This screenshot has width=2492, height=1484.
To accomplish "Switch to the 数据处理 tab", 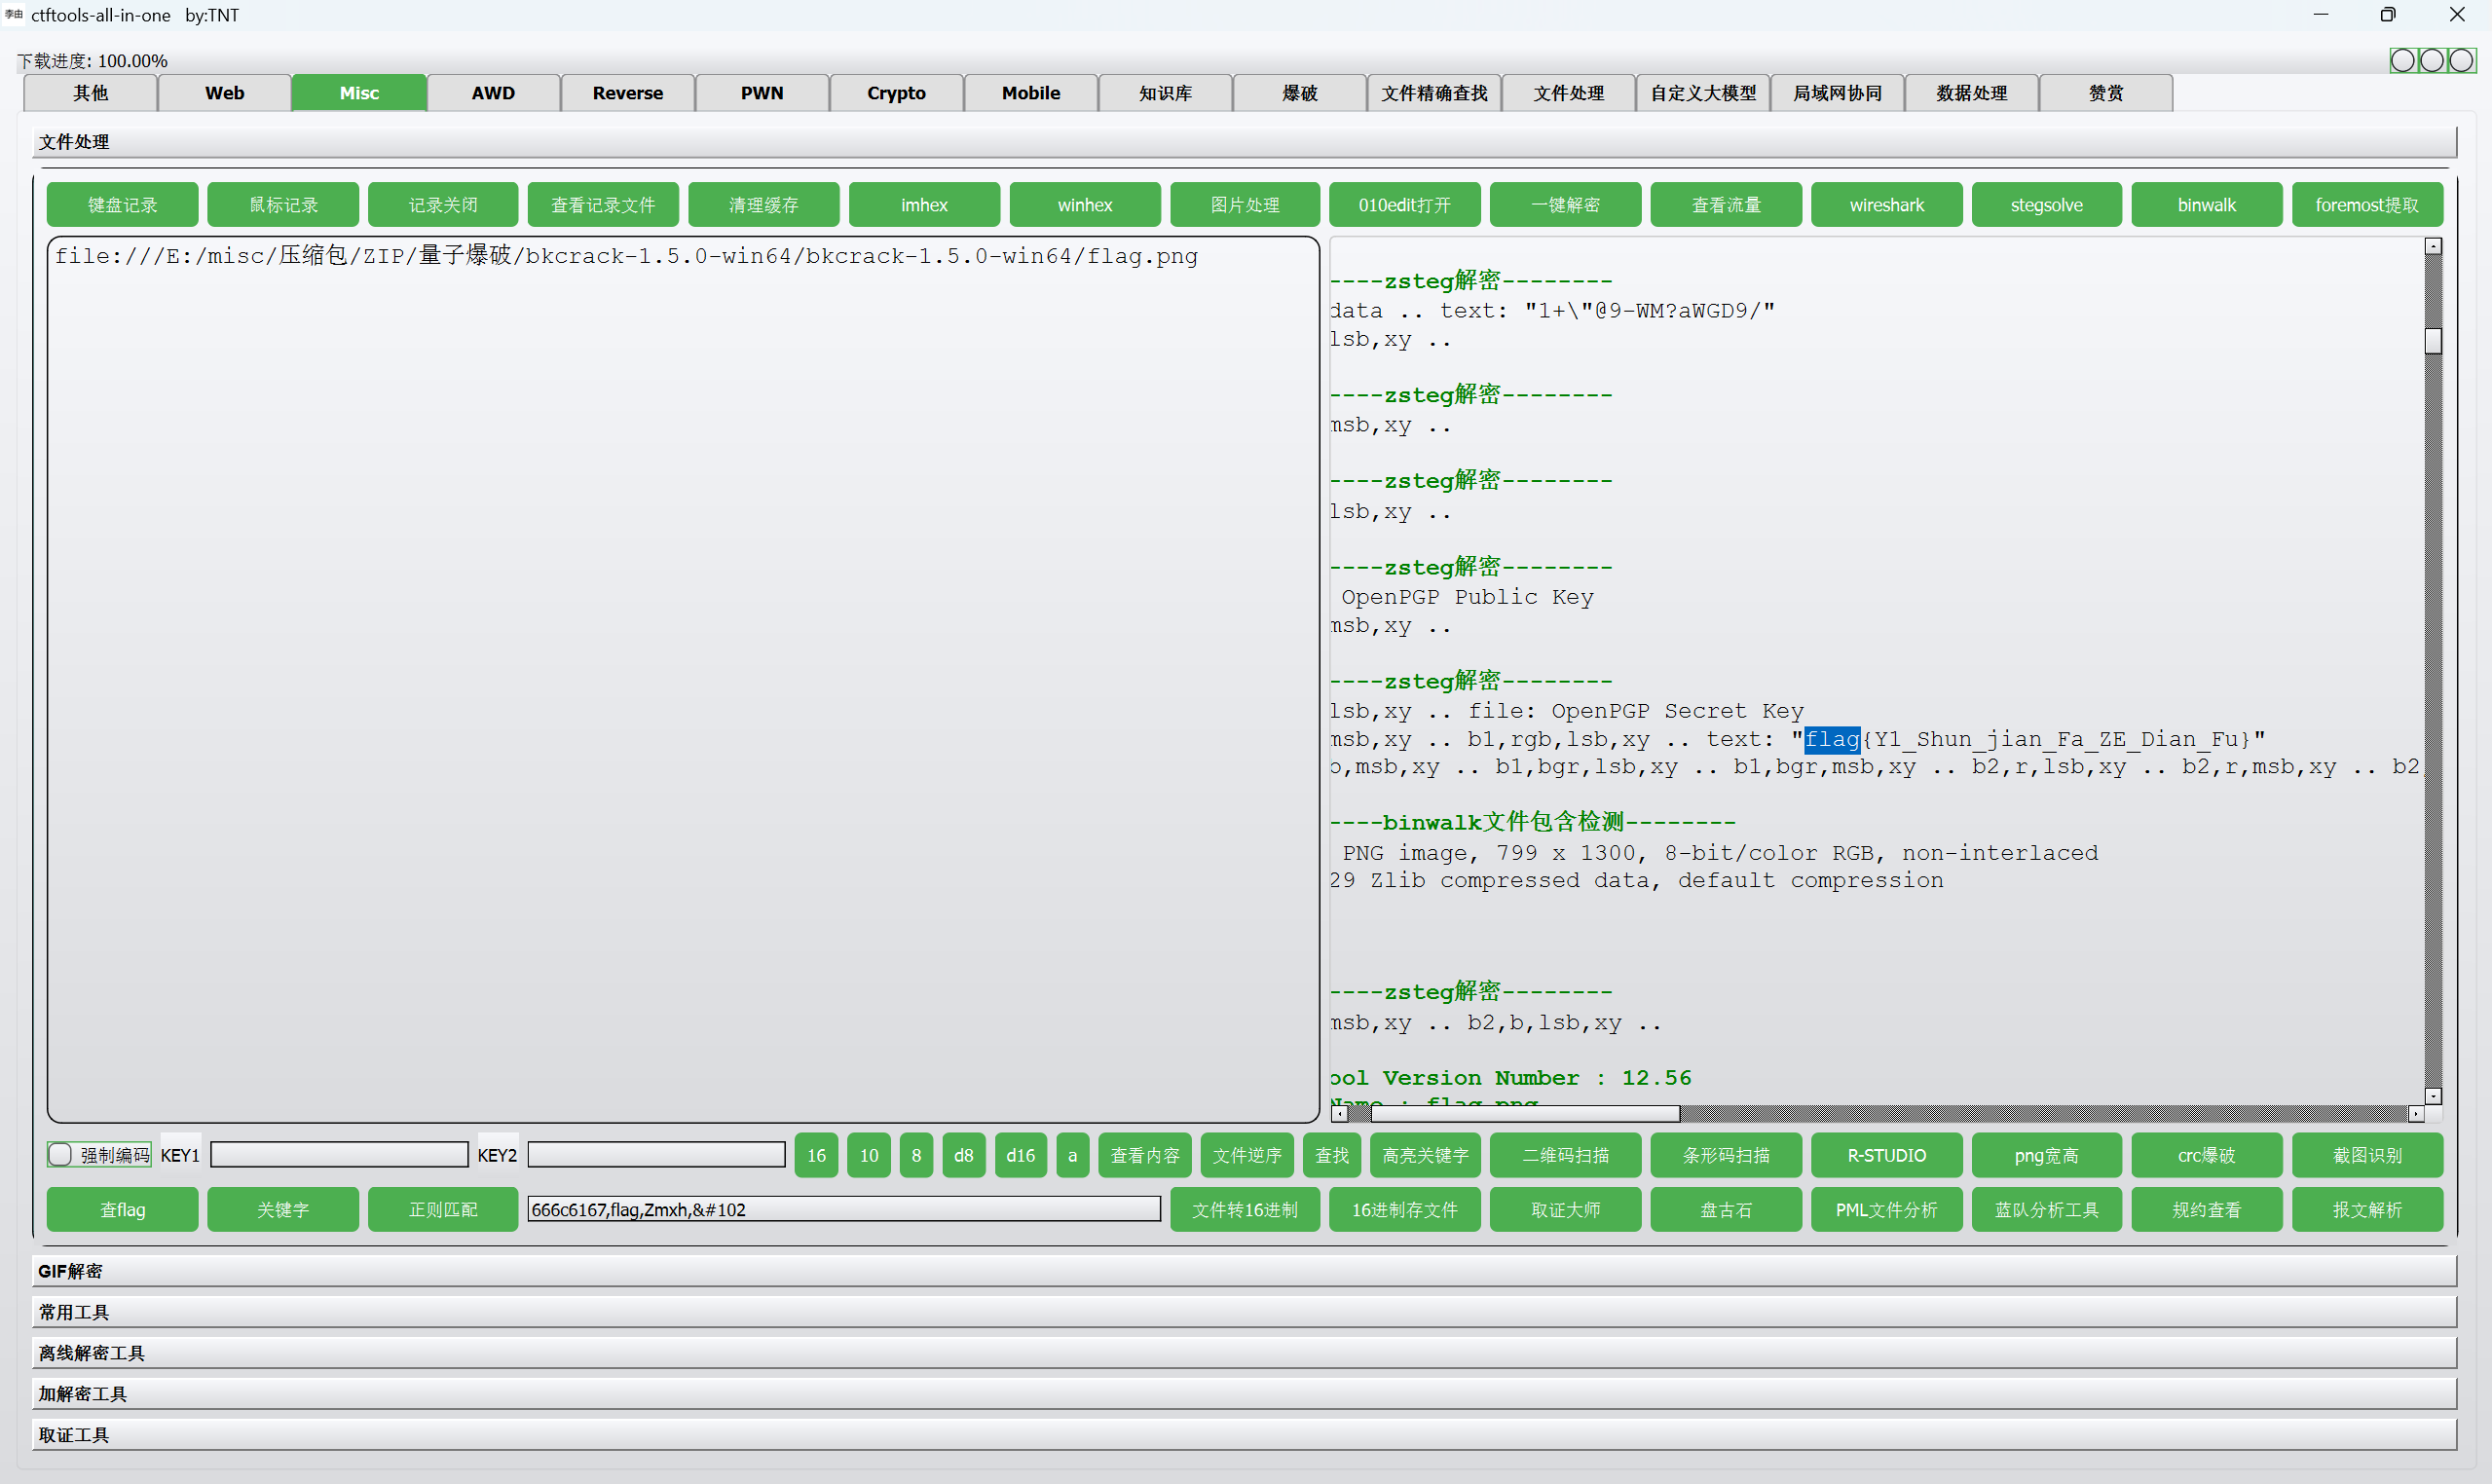I will point(1972,93).
